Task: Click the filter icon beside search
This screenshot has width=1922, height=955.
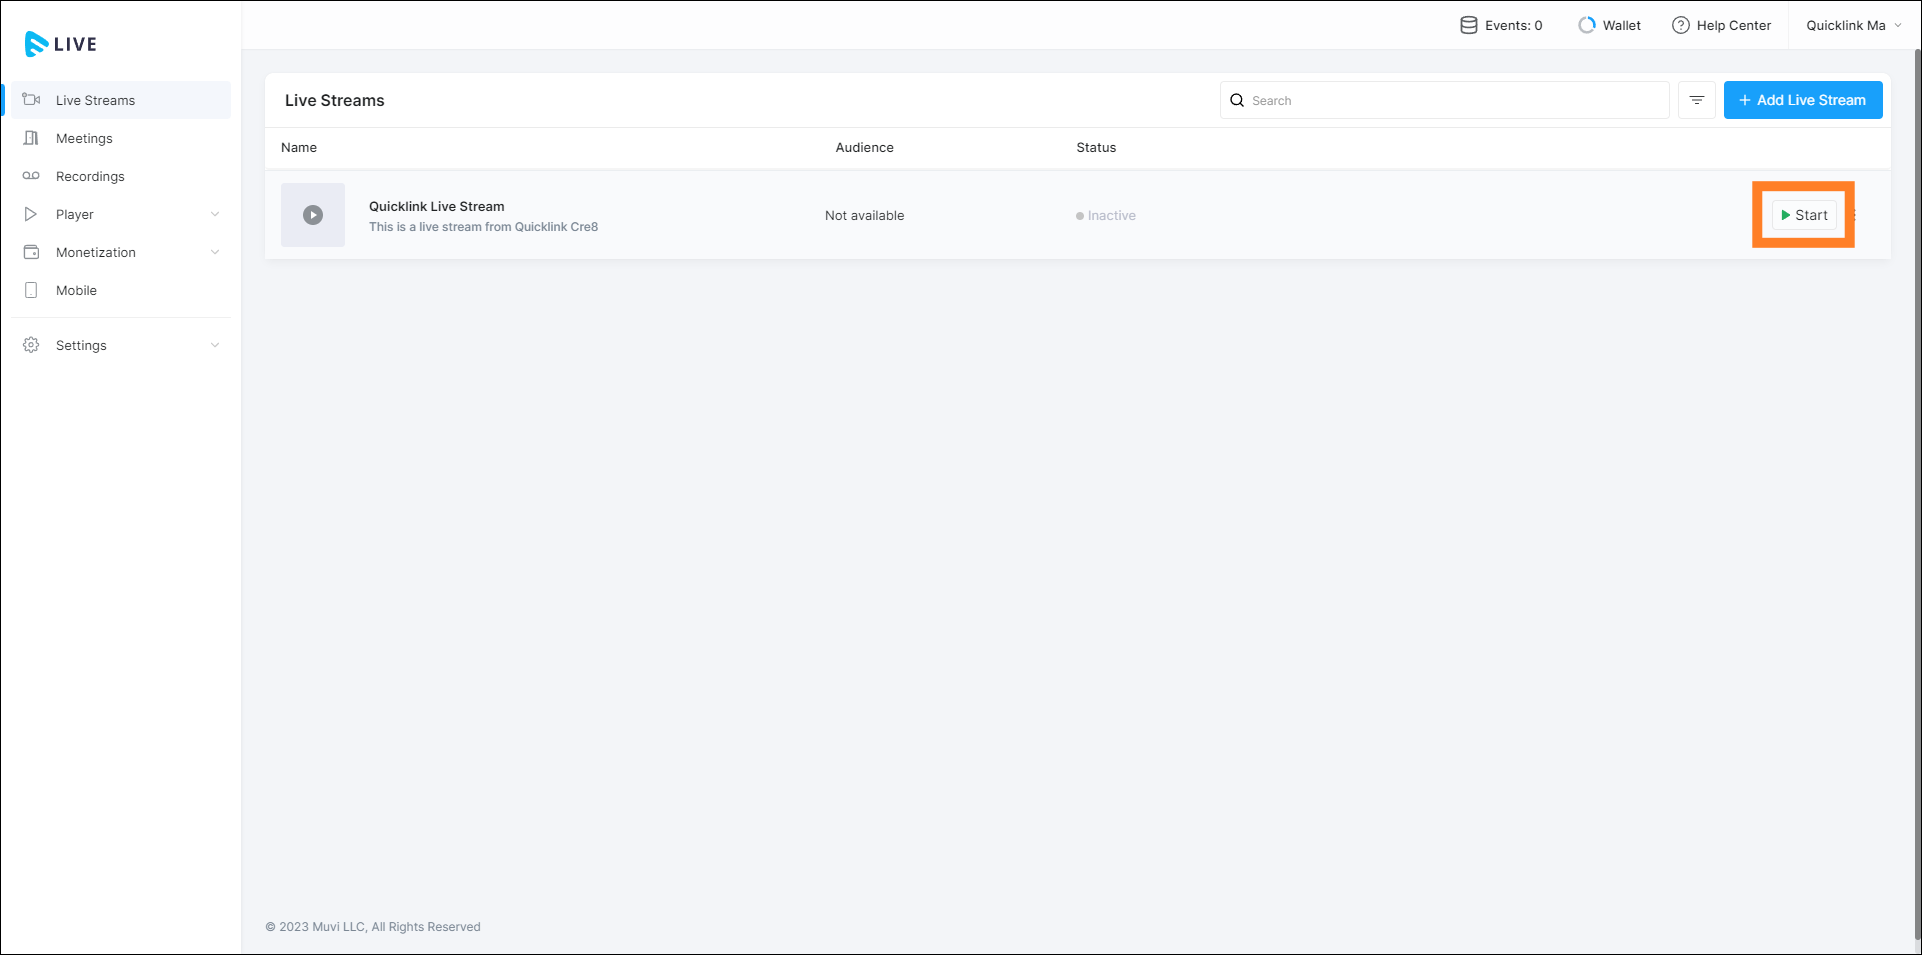Action: (1696, 100)
